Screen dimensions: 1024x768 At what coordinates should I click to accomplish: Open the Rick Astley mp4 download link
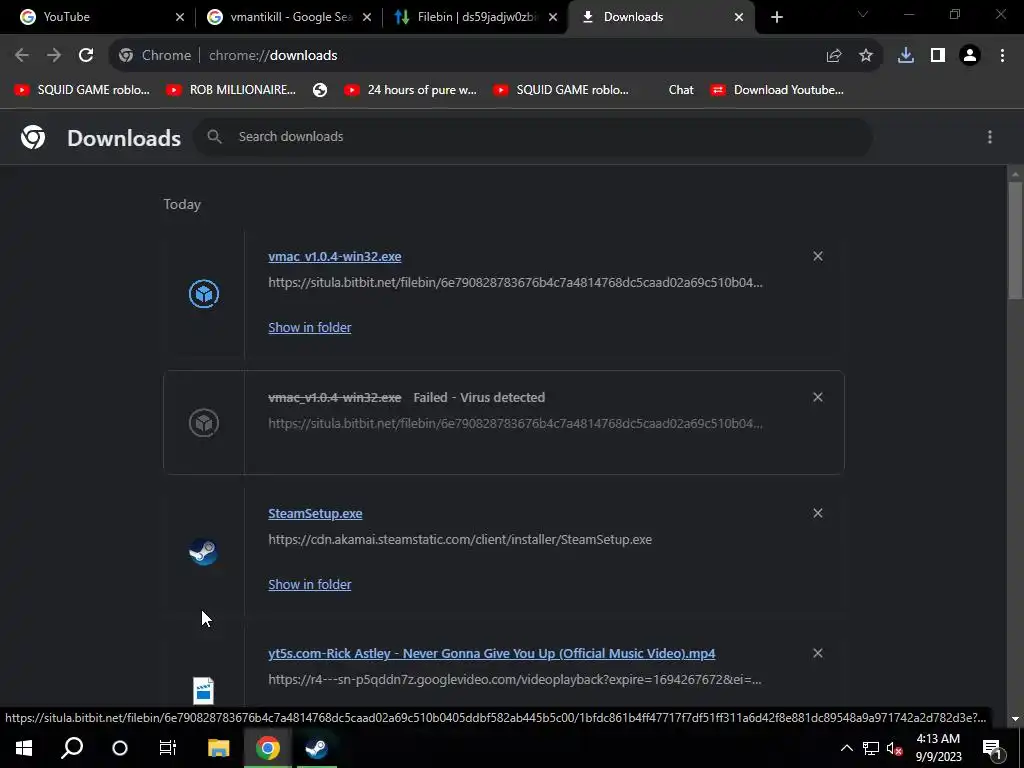(491, 654)
